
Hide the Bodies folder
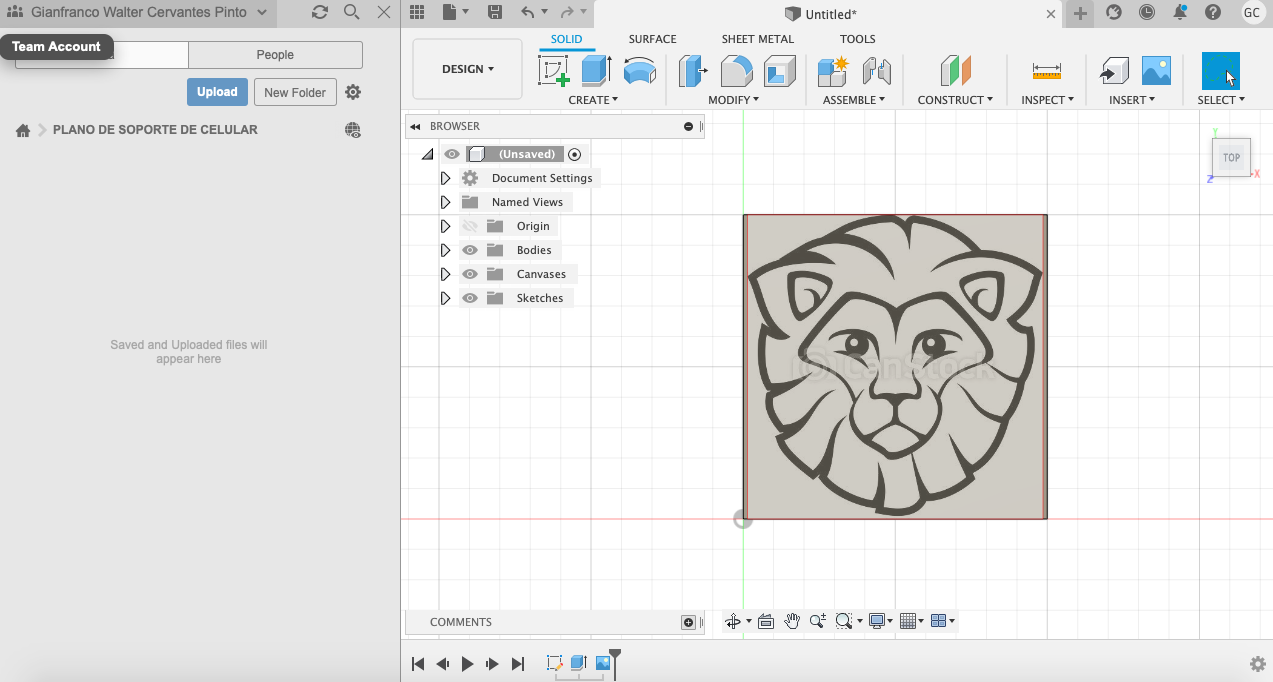[x=470, y=250]
